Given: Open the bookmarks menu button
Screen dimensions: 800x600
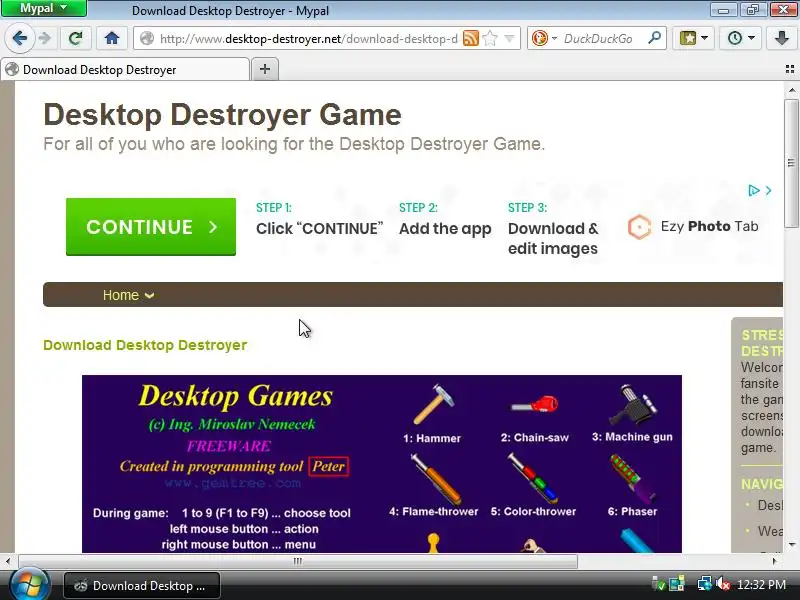Looking at the screenshot, I should coord(693,38).
